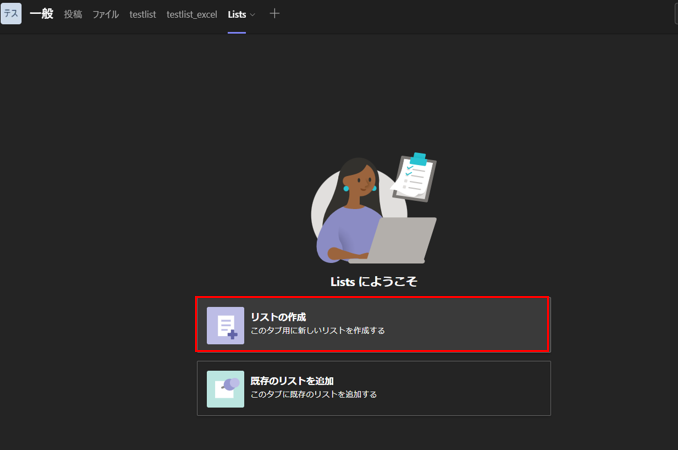The image size is (678, 450).
Task: Click the 既存のリストを追加 card
Action: pyautogui.click(x=374, y=388)
